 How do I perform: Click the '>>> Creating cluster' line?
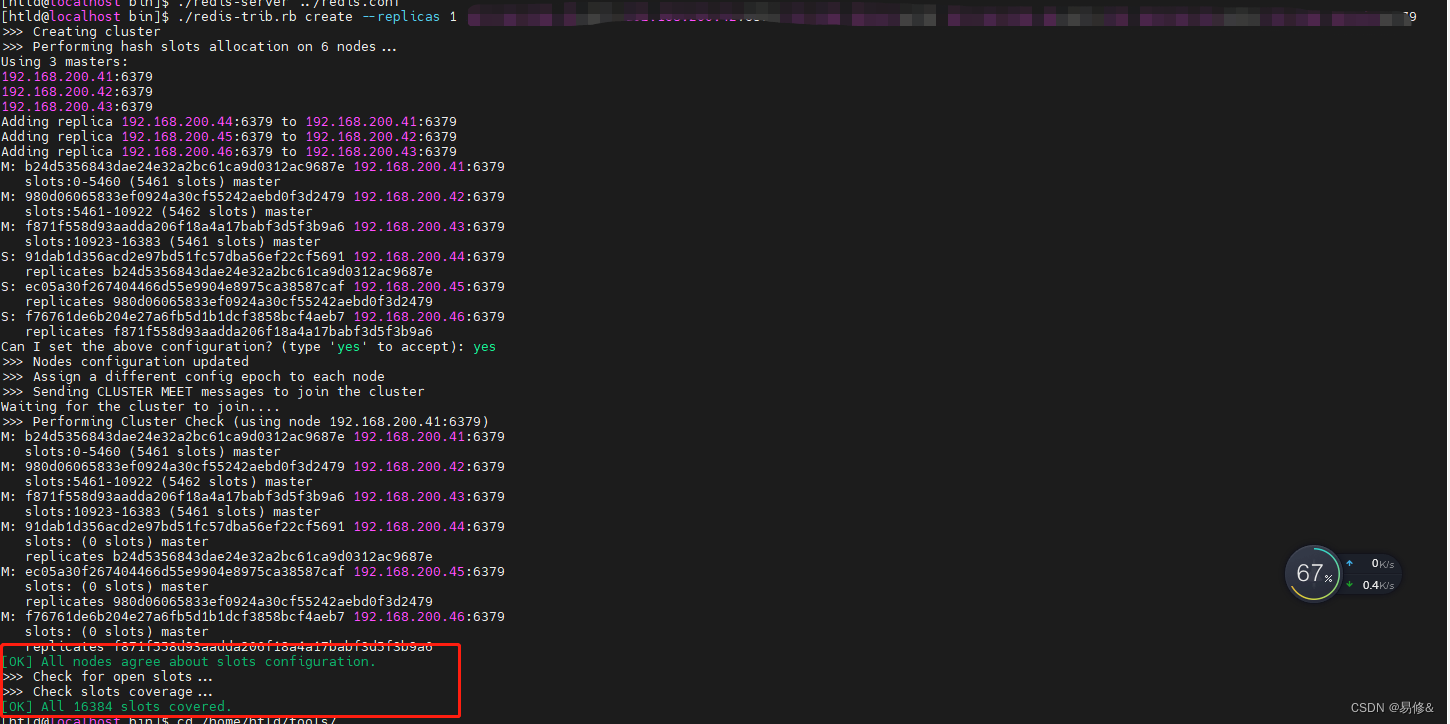81,32
